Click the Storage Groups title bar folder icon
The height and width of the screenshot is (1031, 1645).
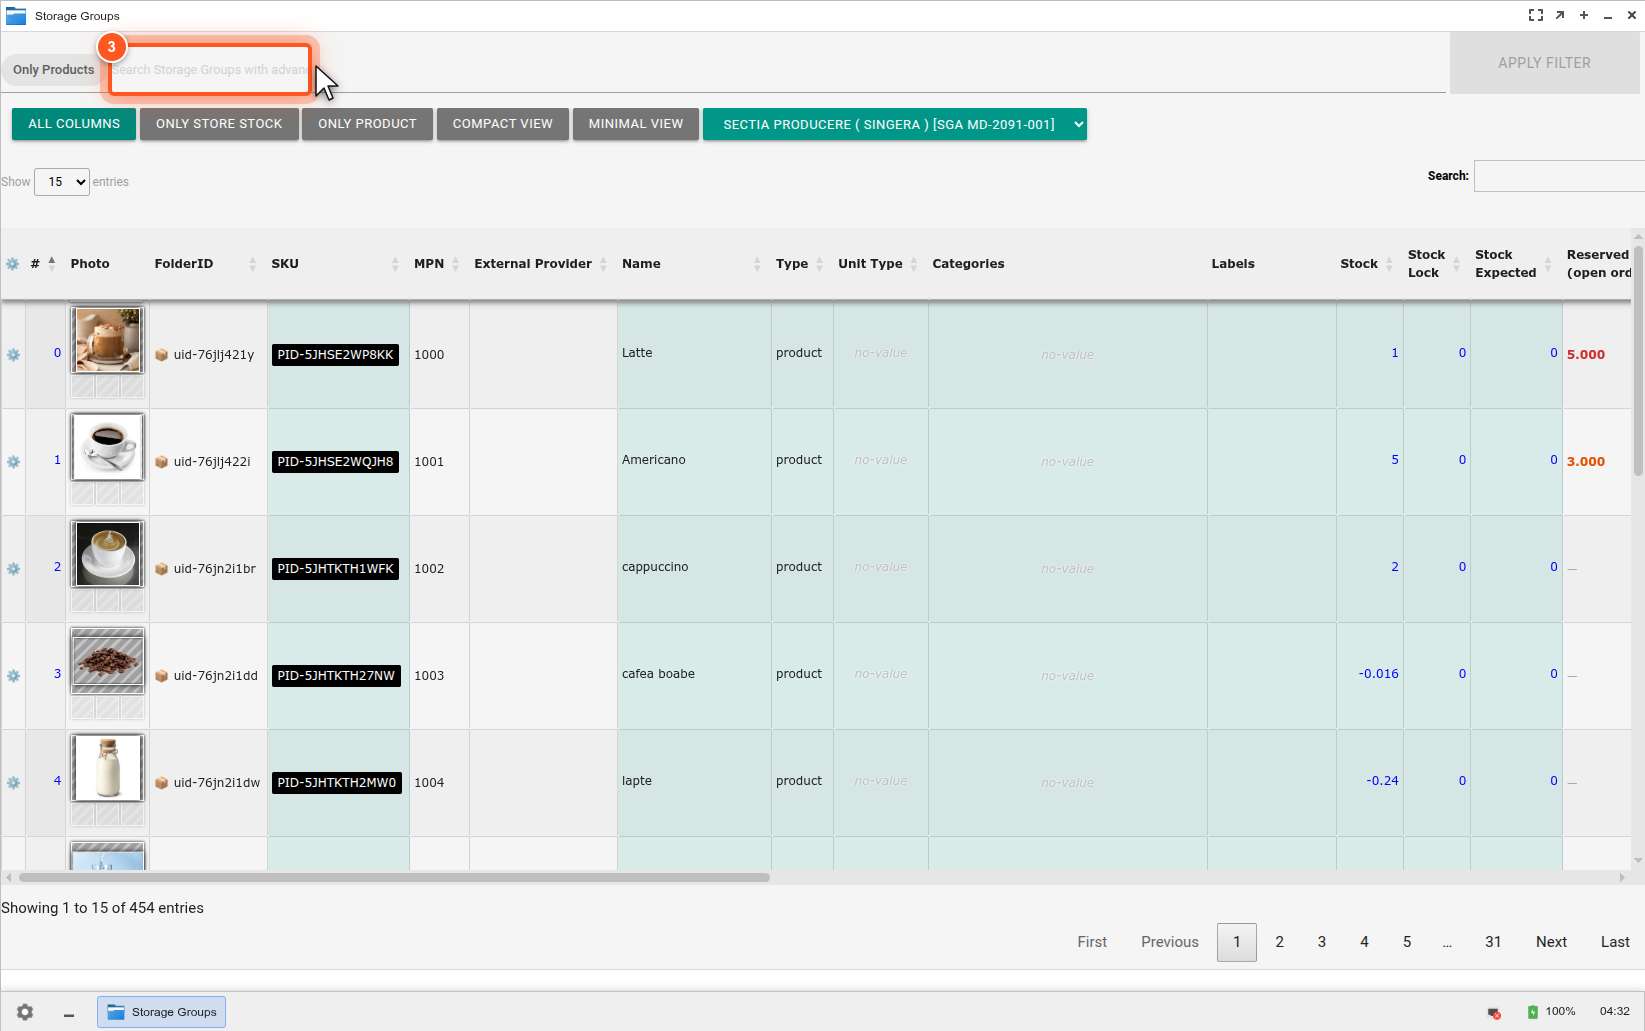click(x=16, y=16)
